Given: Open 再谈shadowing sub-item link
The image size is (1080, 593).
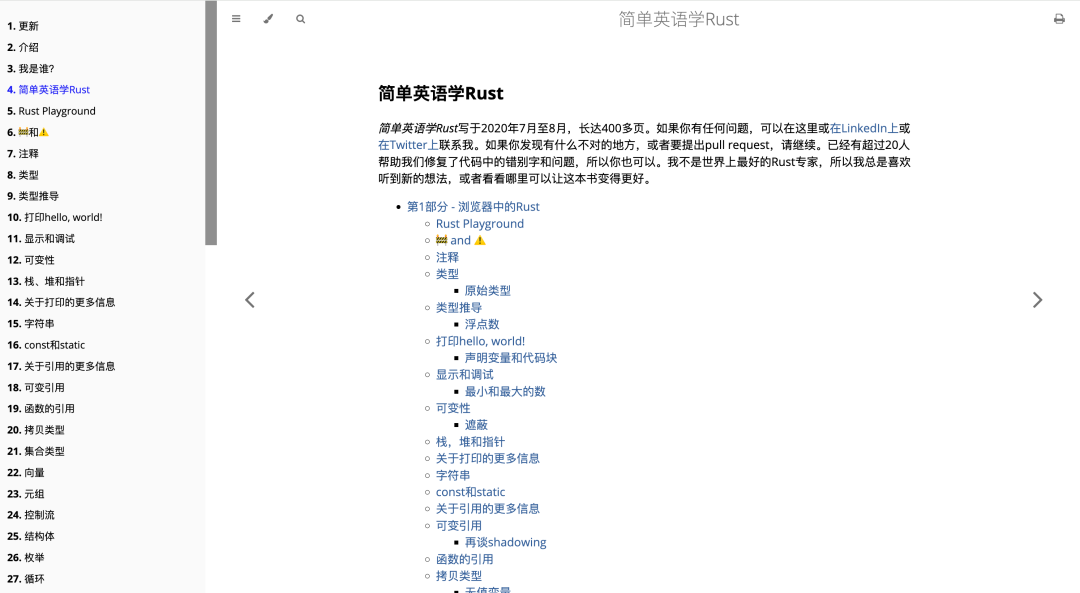Looking at the screenshot, I should pos(506,542).
